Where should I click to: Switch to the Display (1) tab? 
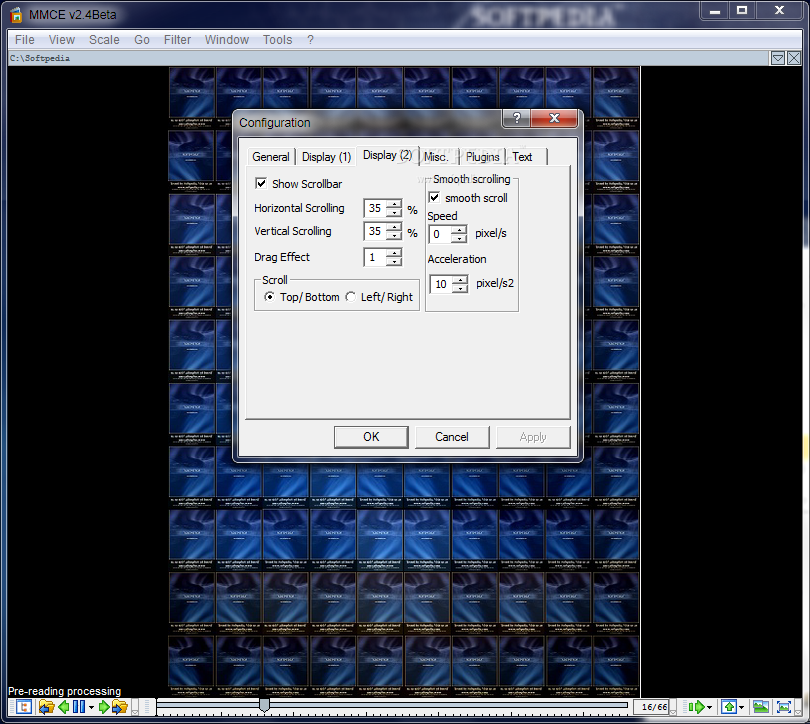click(x=326, y=156)
